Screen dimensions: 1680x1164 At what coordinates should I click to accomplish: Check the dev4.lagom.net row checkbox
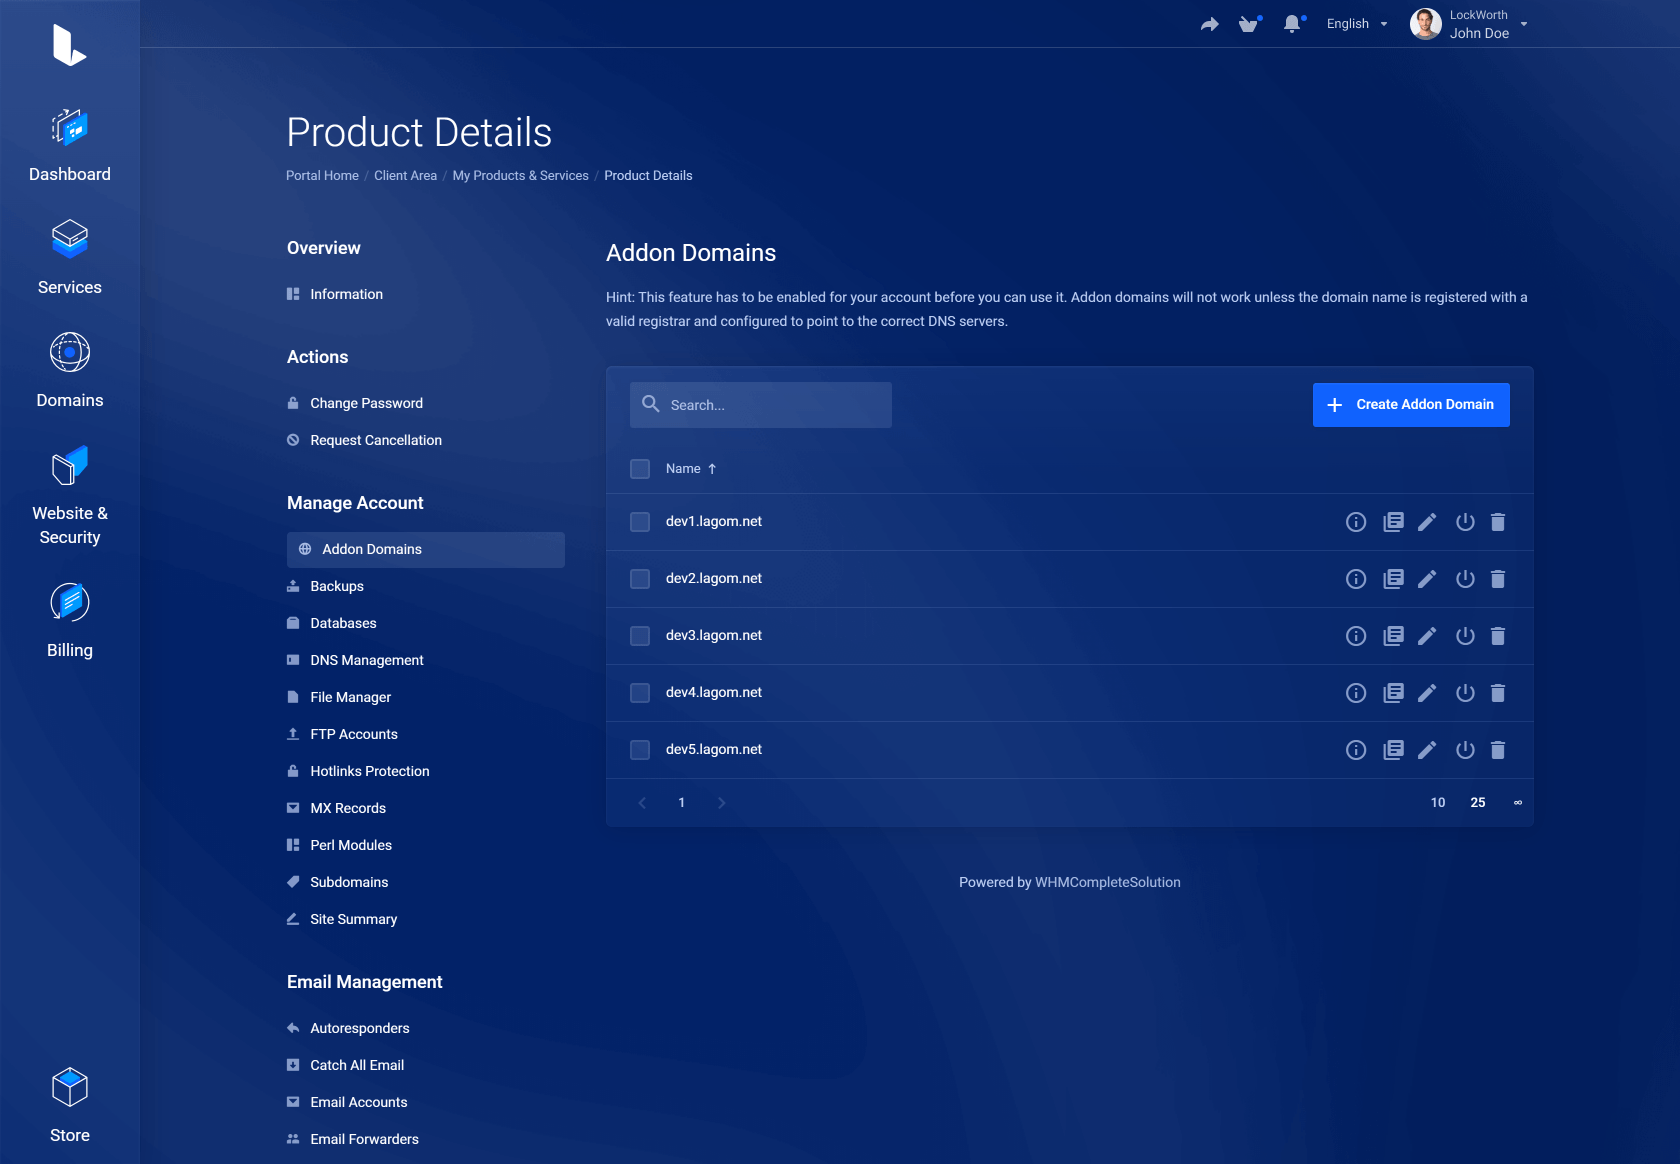pos(640,693)
